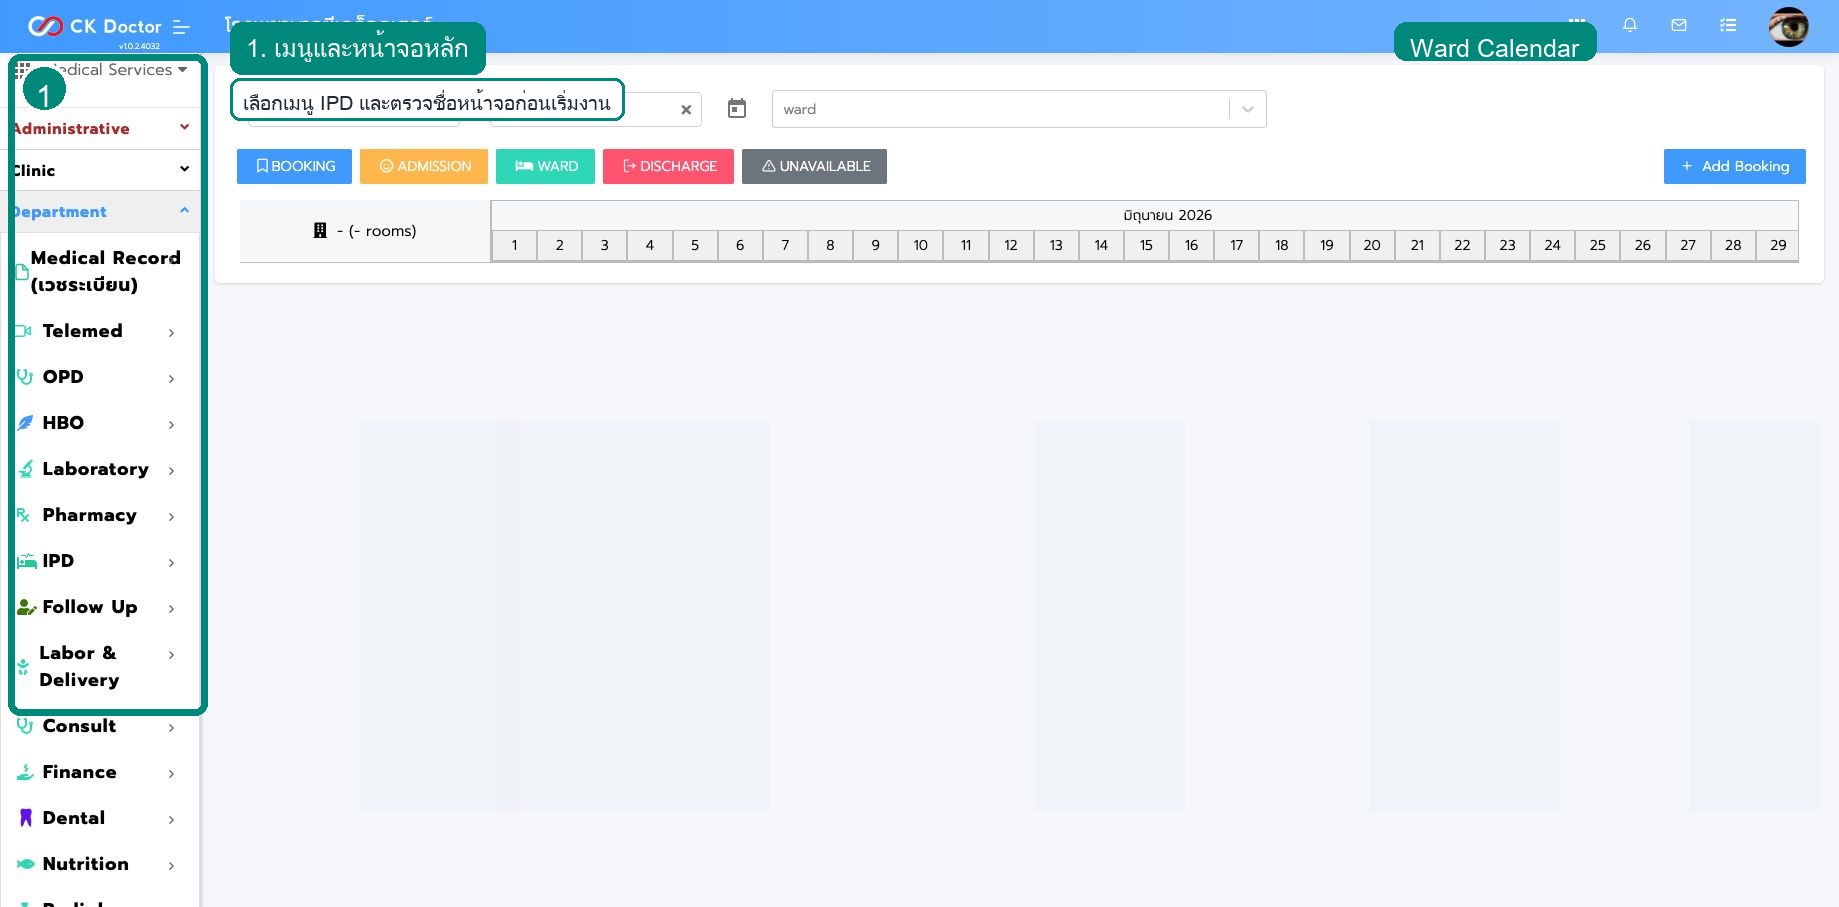Click the Medical Record file icon
This screenshot has width=1839, height=907.
click(x=22, y=271)
